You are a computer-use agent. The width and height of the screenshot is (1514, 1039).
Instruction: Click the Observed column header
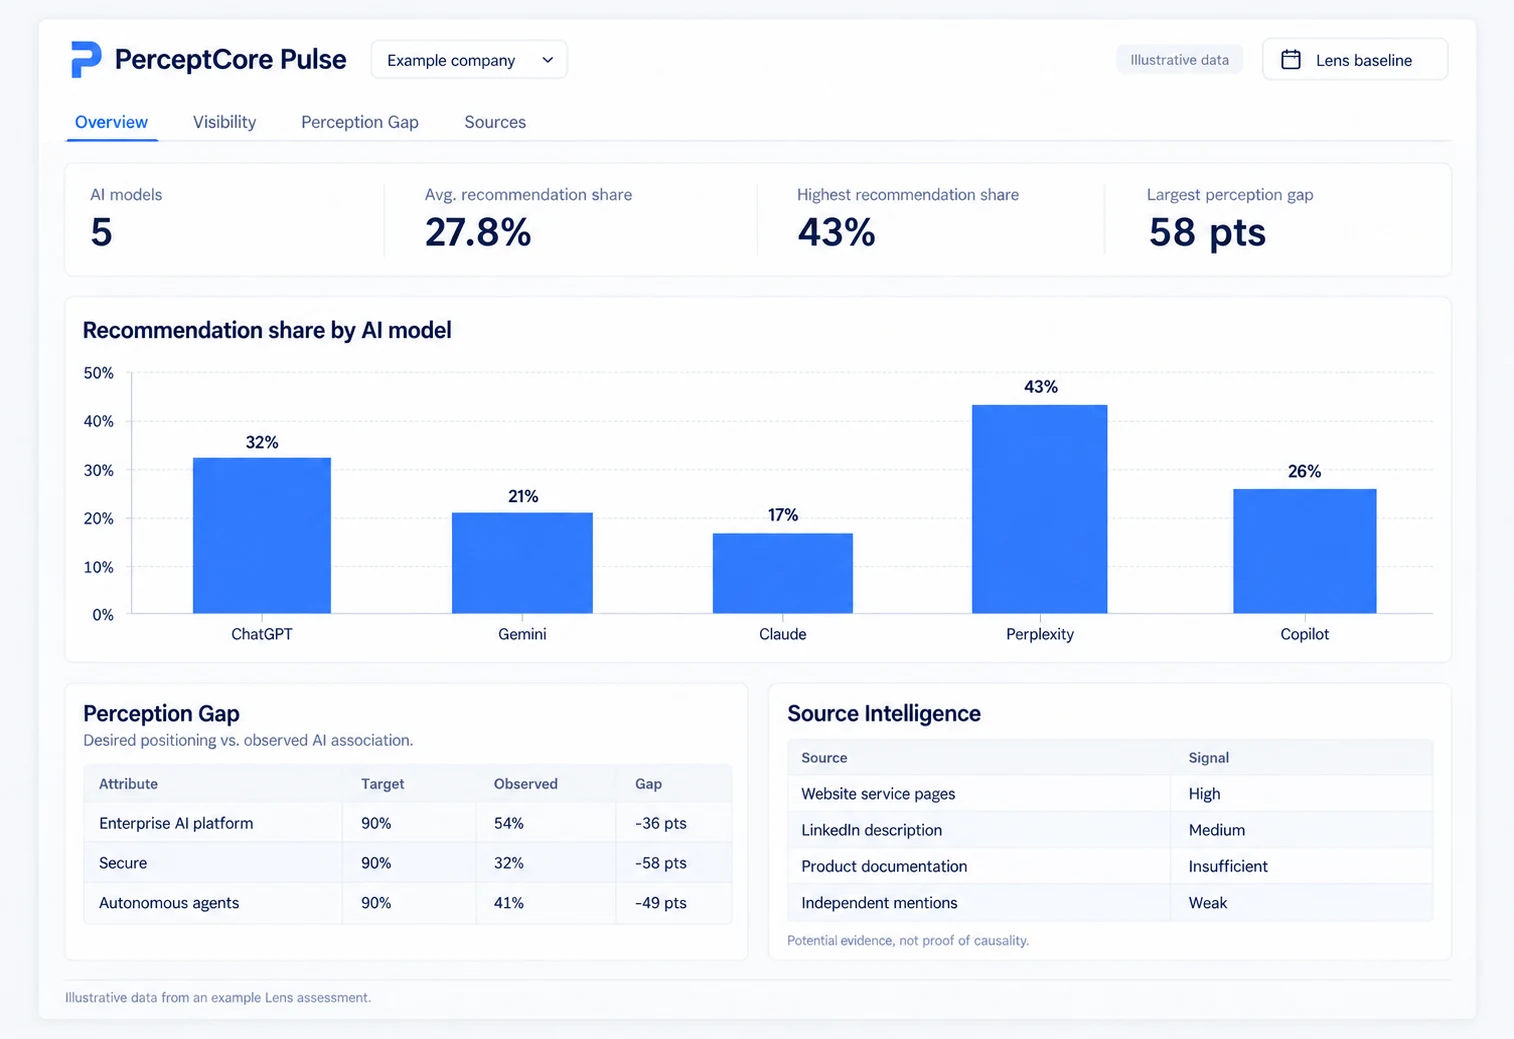coord(526,784)
